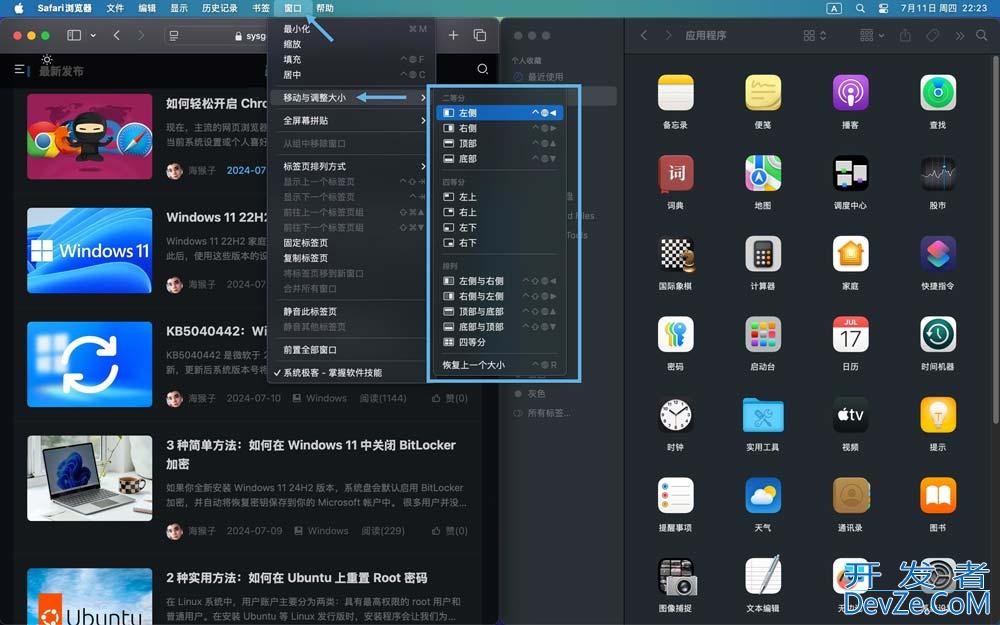Screen dimensions: 1000x625
Task: Click Safari's new tab plus button
Action: [453, 35]
